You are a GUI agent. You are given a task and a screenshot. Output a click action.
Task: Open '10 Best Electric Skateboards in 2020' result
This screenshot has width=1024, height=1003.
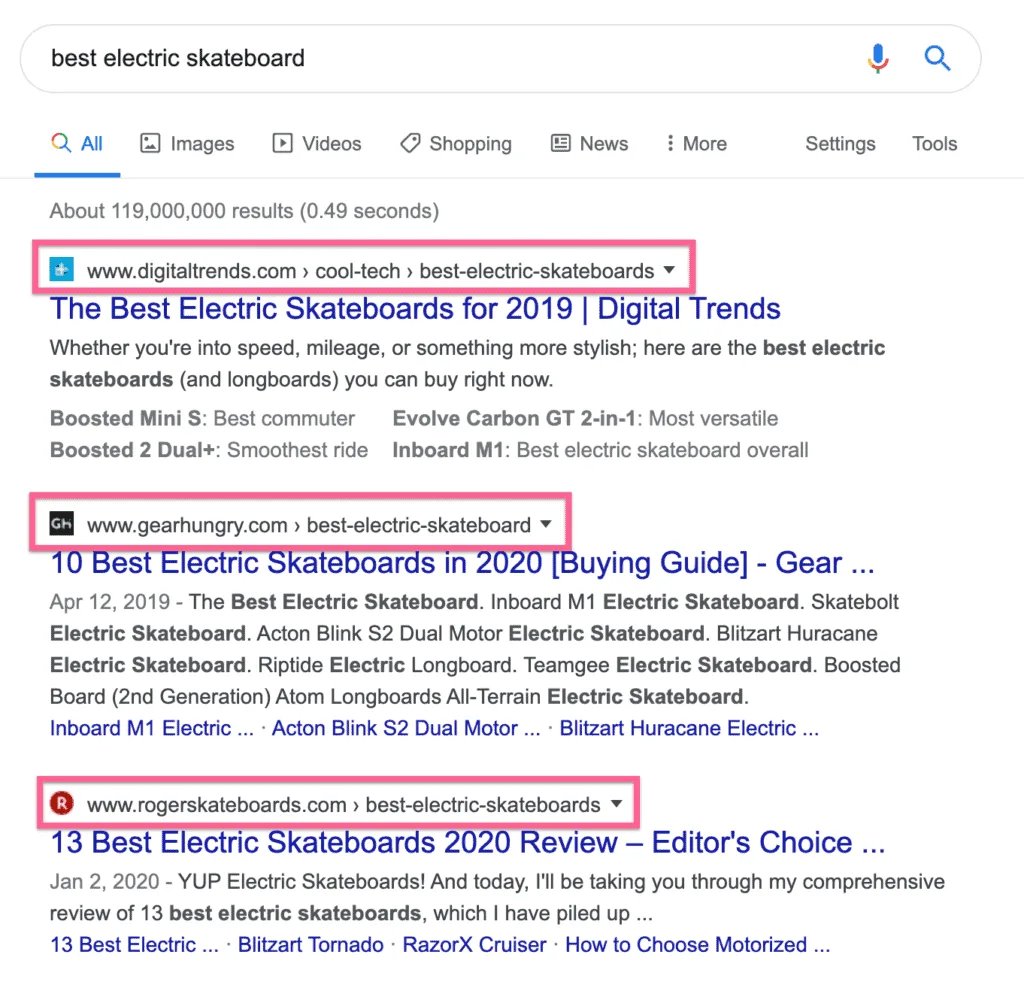(x=461, y=563)
